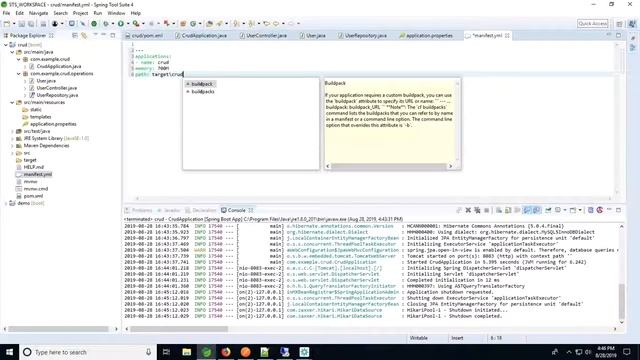Open the Project menu
The height and width of the screenshot is (360, 640).
[x=80, y=13]
